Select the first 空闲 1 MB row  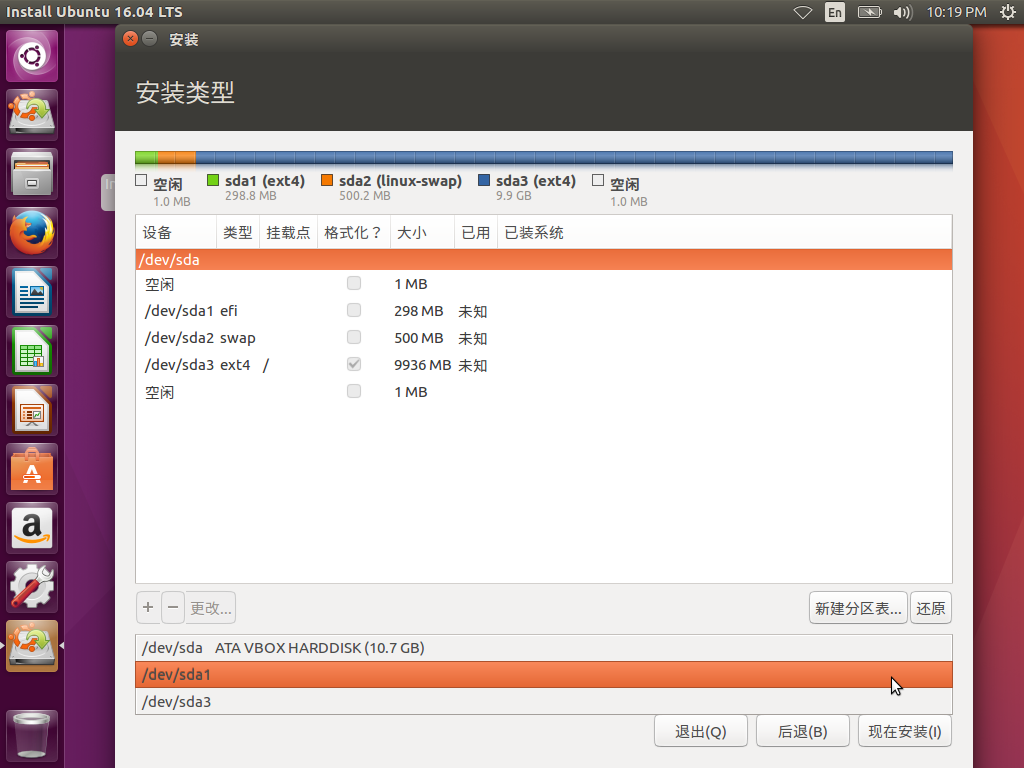click(x=543, y=284)
